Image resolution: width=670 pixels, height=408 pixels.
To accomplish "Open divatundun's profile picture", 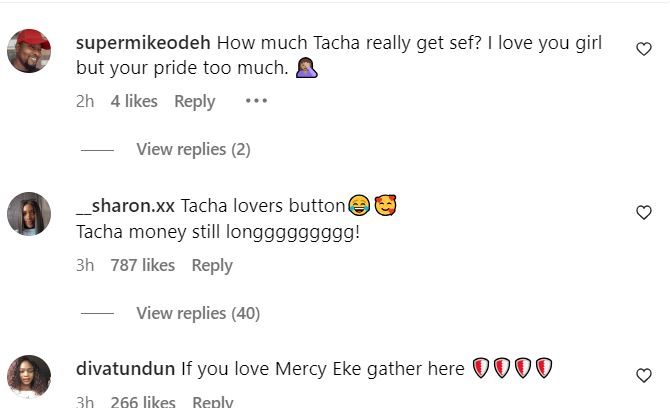I will (x=30, y=376).
